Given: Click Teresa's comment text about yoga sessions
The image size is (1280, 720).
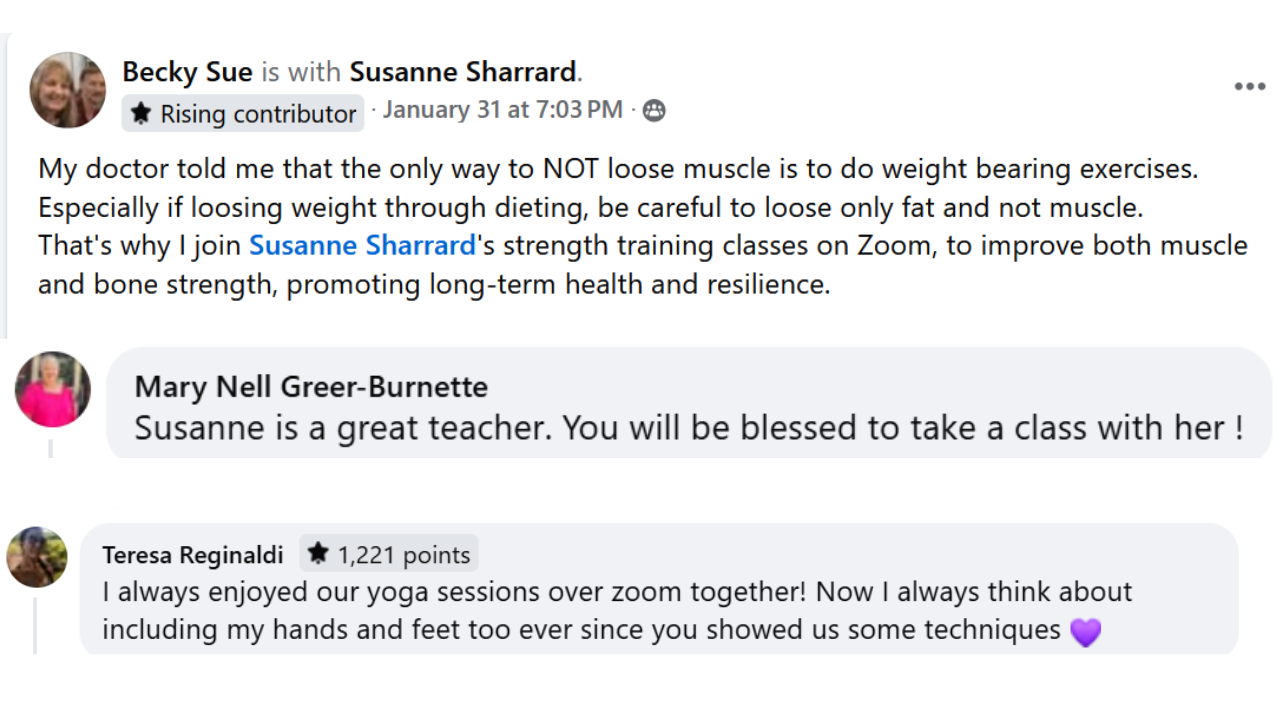Looking at the screenshot, I should pos(616,610).
